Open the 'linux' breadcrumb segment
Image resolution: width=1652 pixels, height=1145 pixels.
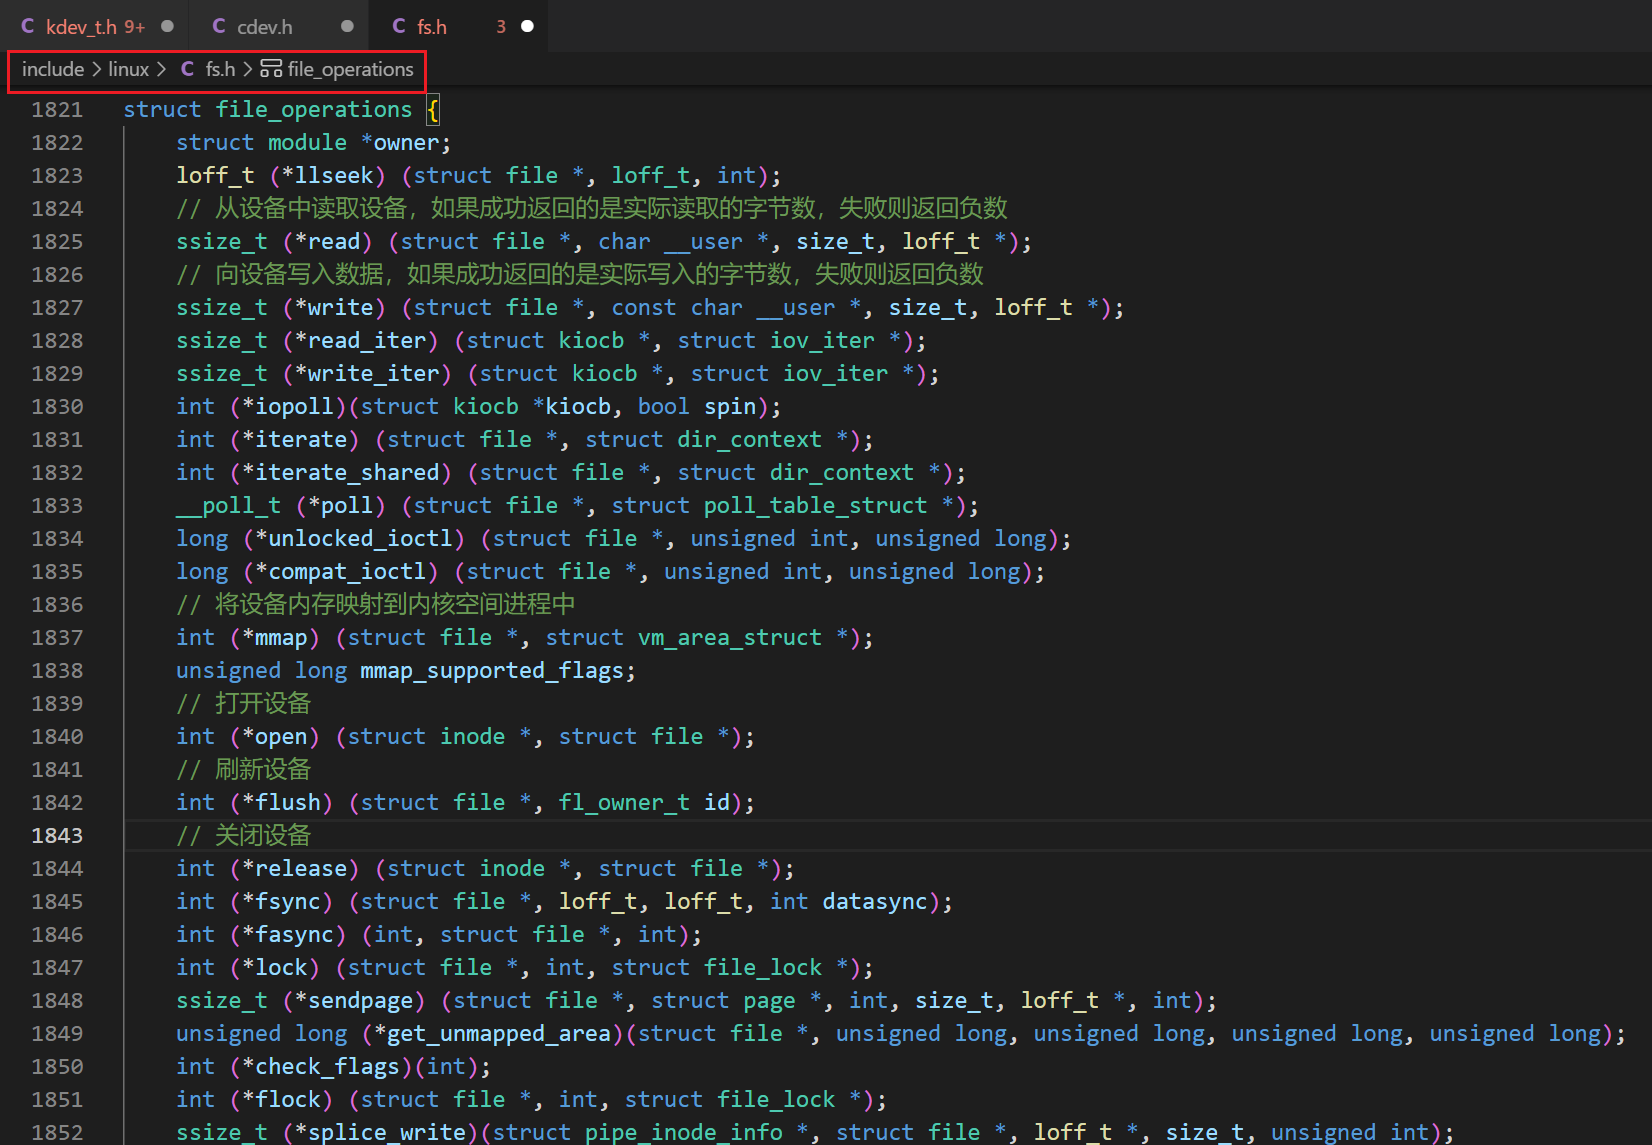click(128, 70)
